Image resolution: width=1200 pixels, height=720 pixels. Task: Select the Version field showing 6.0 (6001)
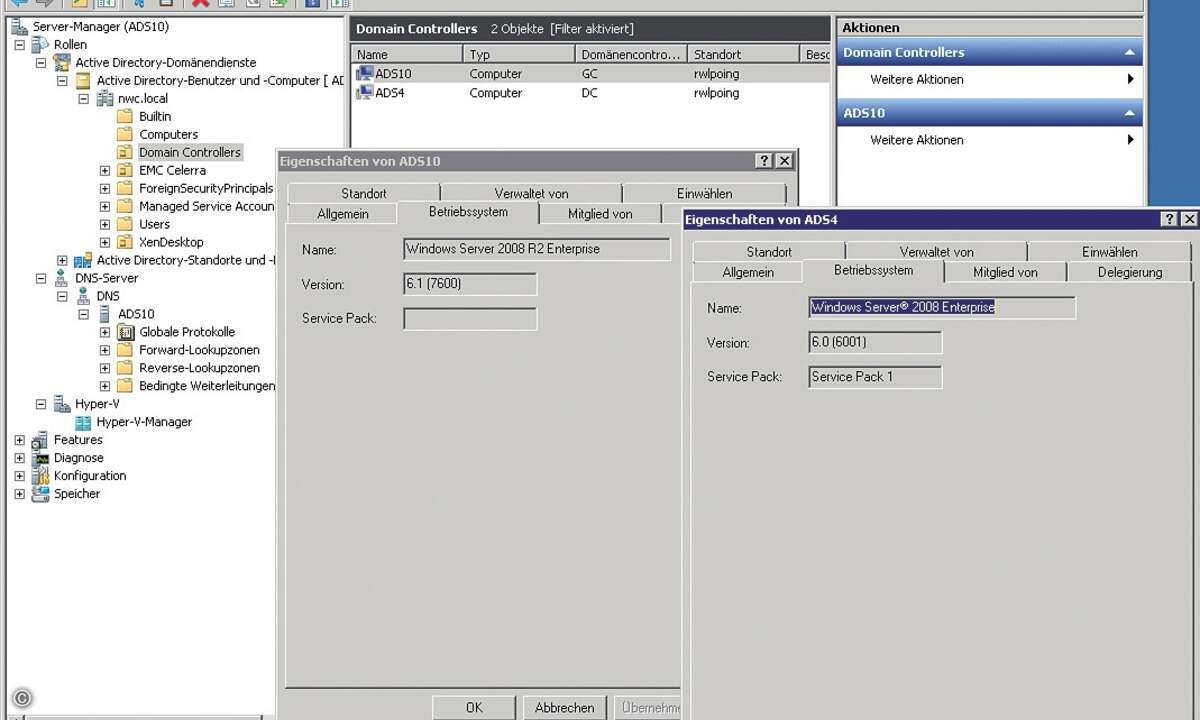pos(874,342)
